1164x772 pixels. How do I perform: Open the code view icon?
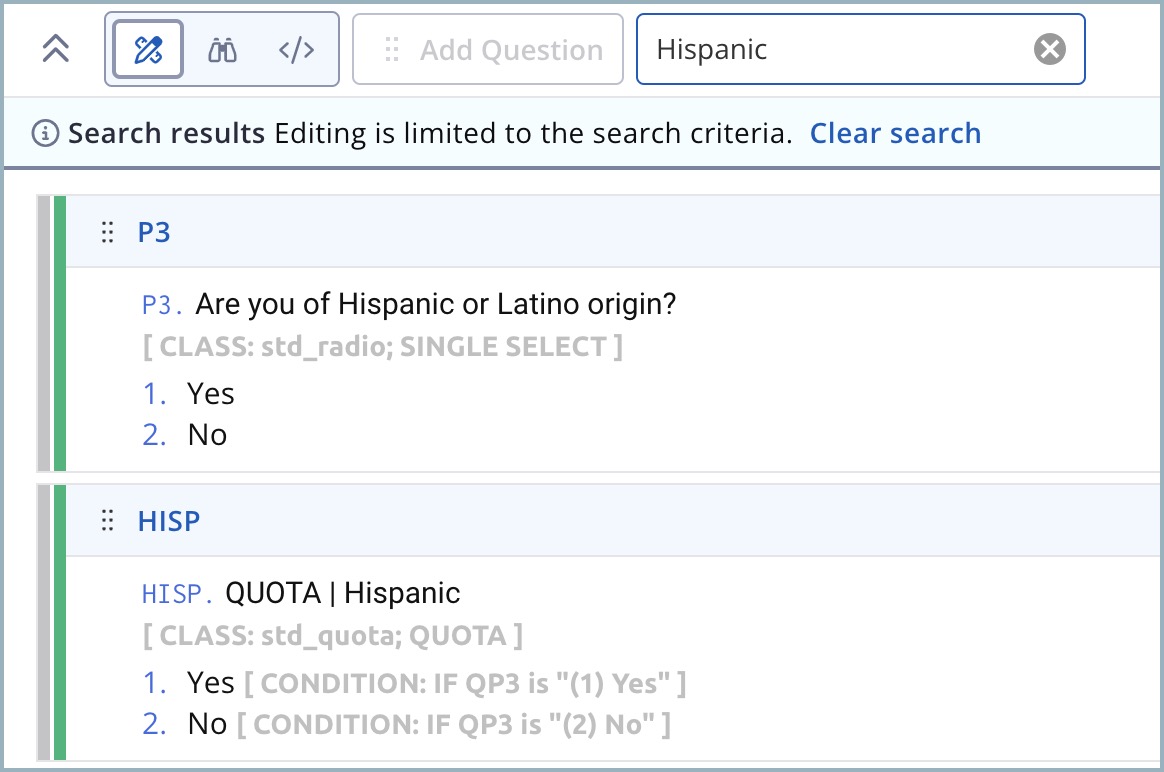coord(296,50)
